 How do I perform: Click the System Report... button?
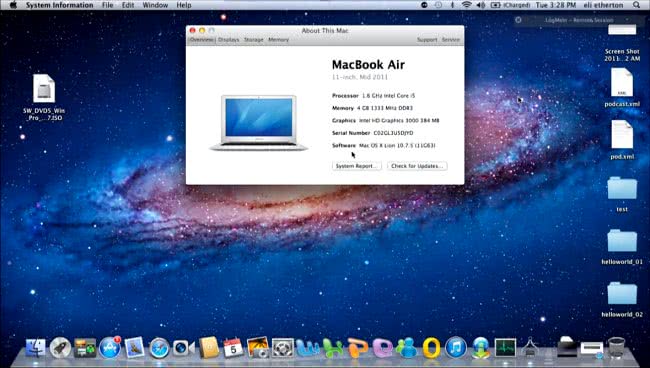tap(357, 166)
